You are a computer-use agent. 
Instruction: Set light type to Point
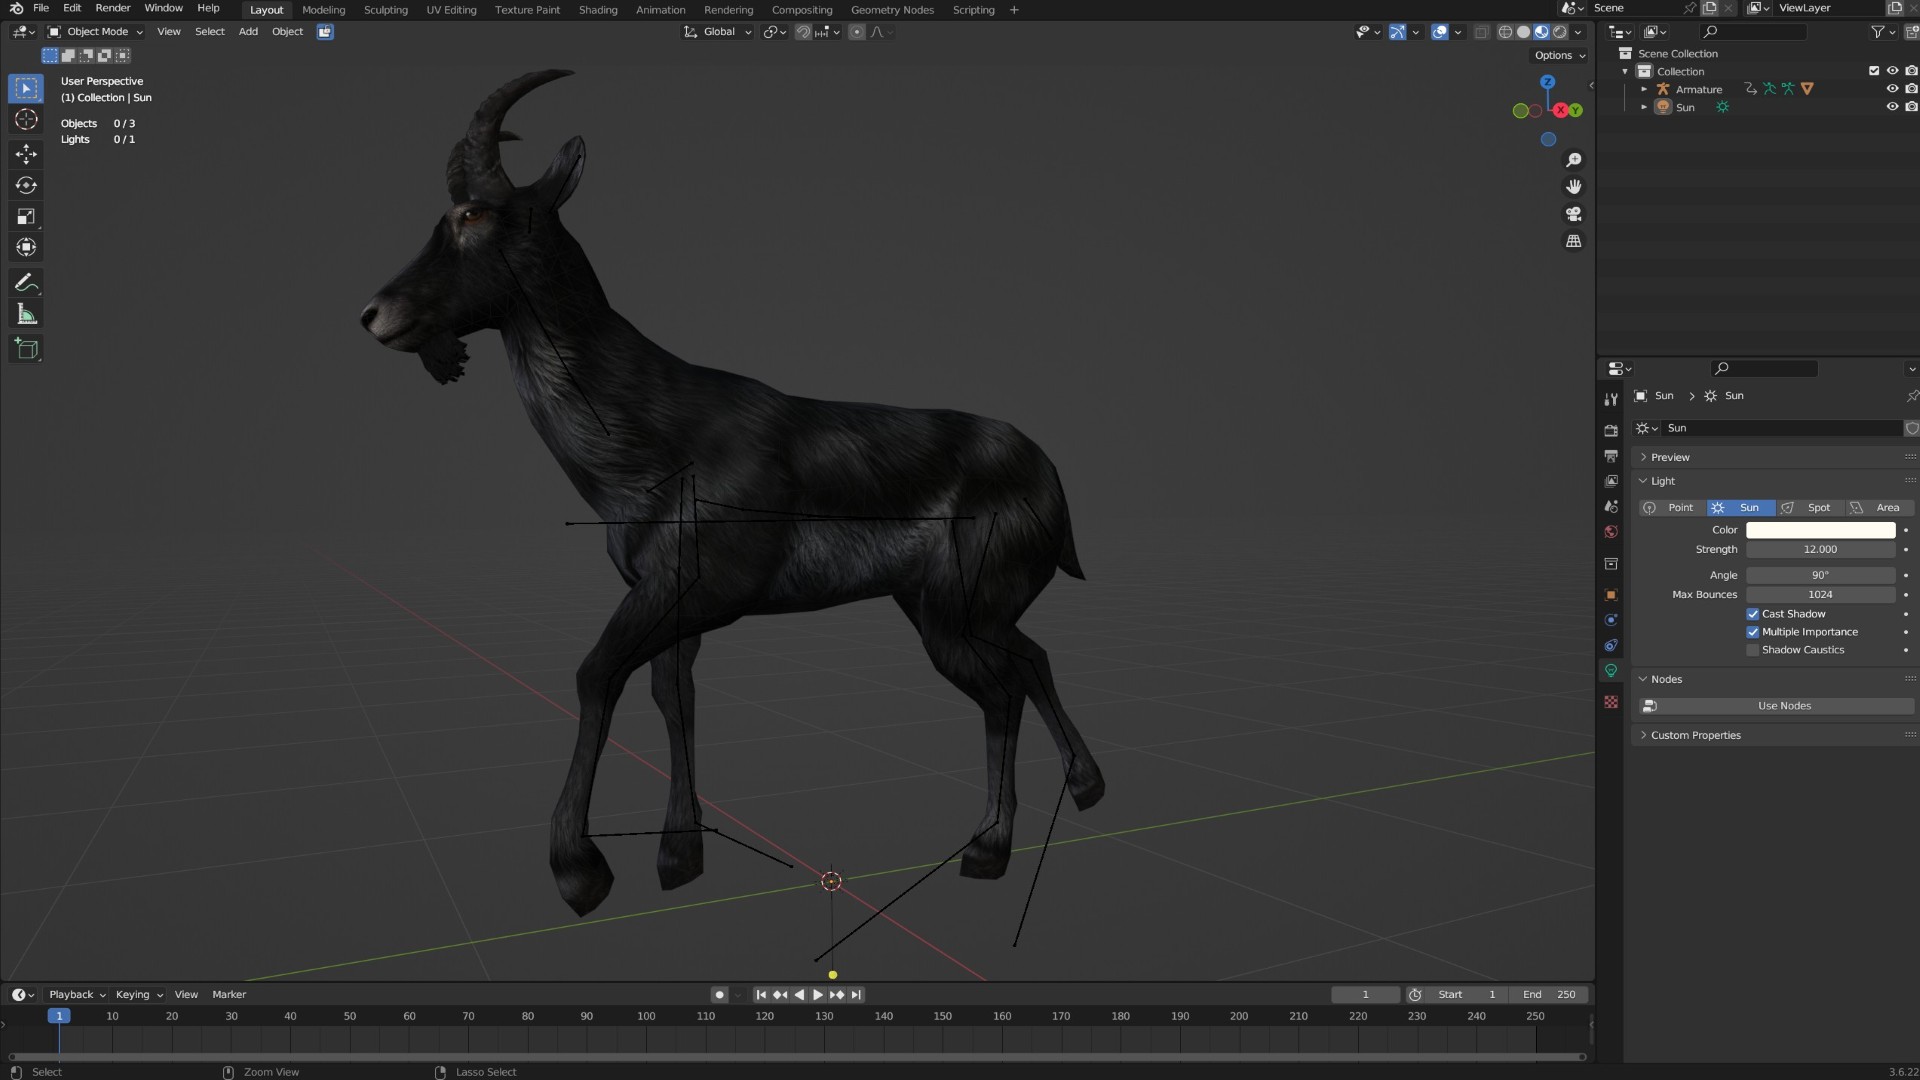1672,508
